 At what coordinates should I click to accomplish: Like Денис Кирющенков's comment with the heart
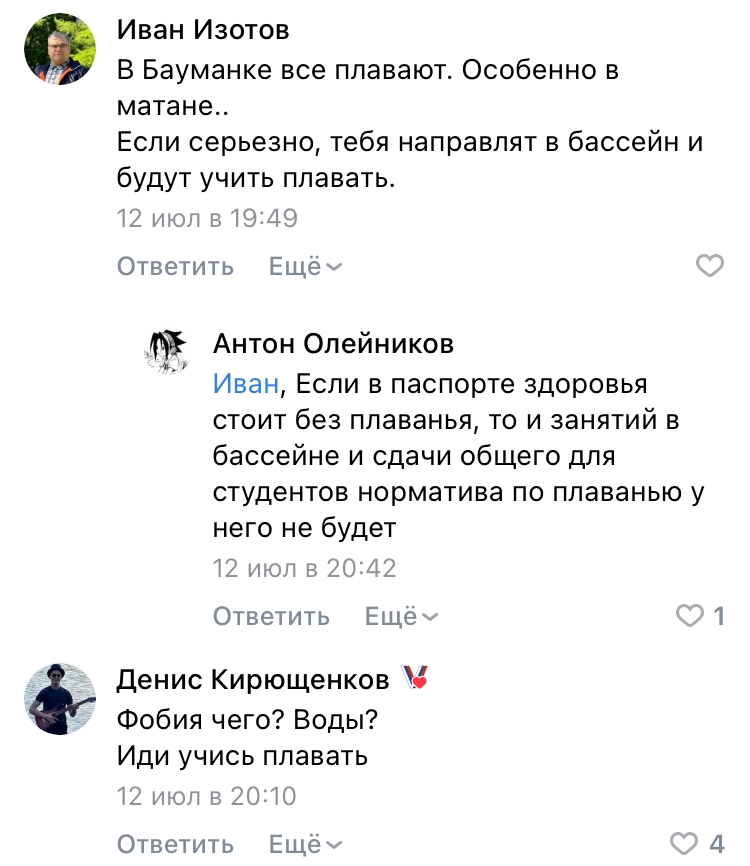tap(683, 842)
